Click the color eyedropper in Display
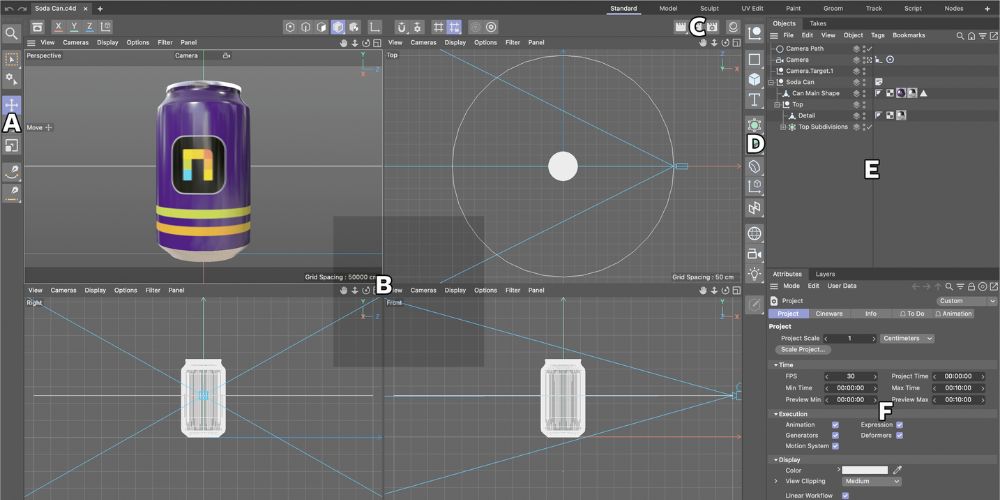 tap(897, 469)
